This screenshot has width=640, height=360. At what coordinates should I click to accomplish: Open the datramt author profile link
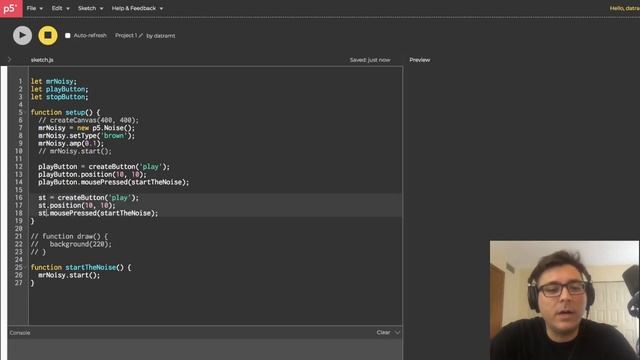click(165, 36)
